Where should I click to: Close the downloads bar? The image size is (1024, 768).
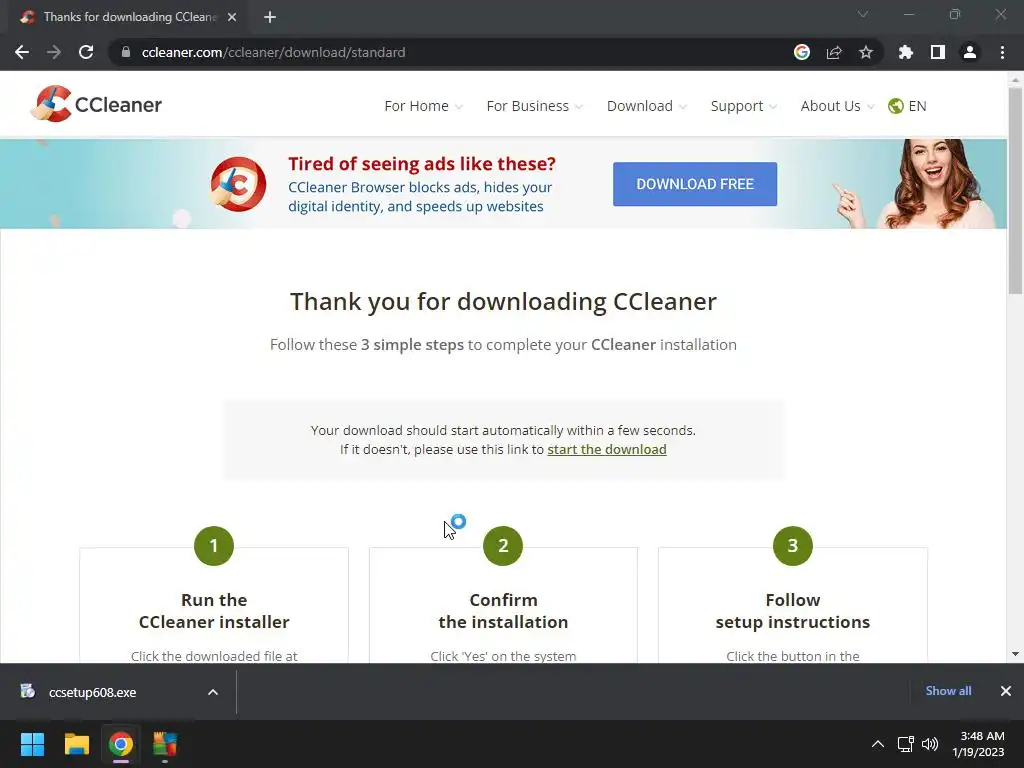tap(1006, 691)
